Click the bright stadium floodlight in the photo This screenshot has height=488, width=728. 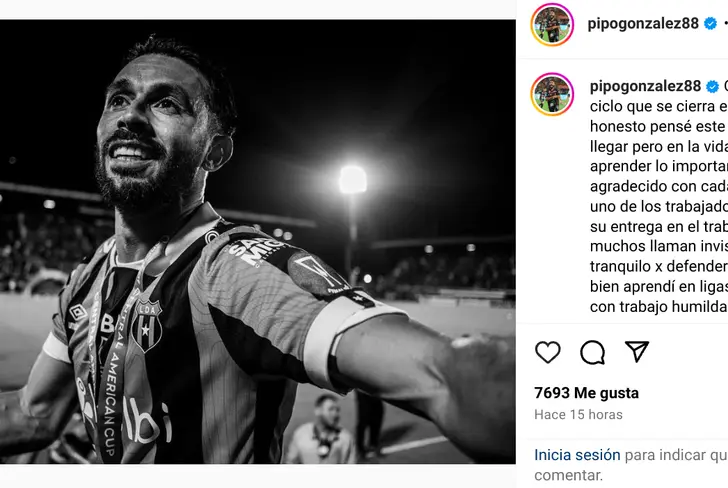[x=352, y=180]
